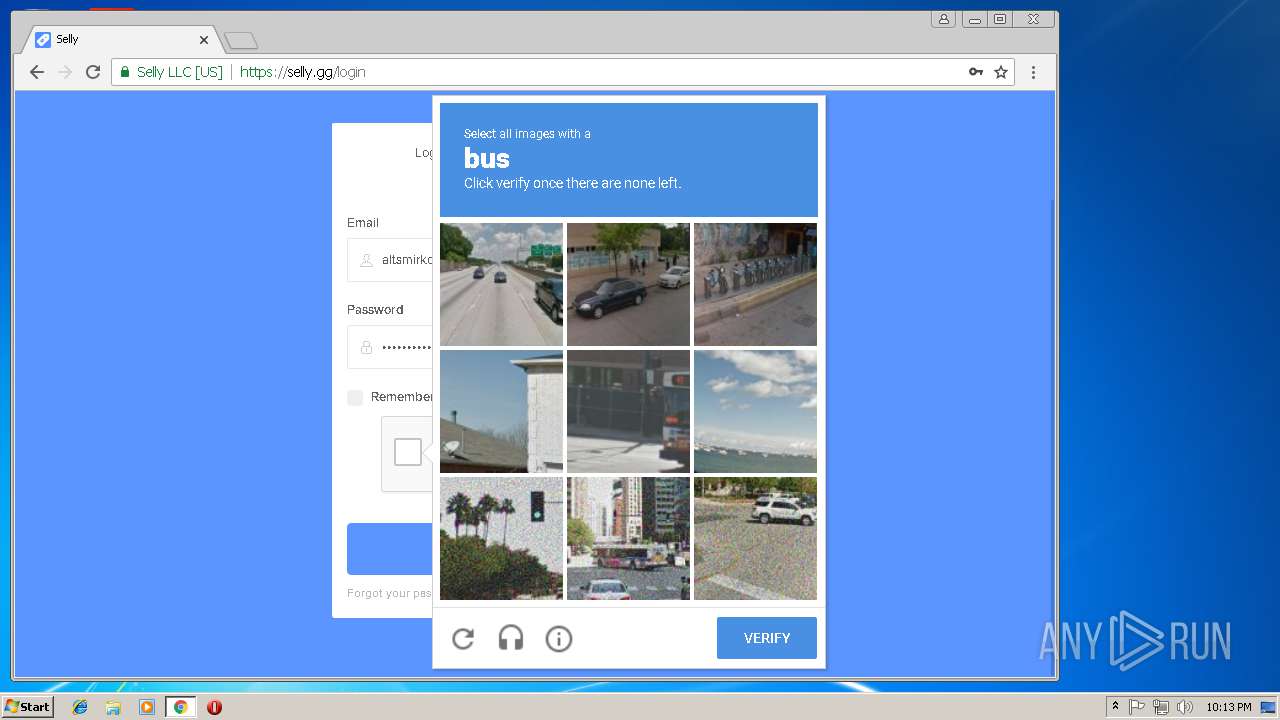Toggle the Remember me checkbox
1280x720 pixels.
click(355, 398)
